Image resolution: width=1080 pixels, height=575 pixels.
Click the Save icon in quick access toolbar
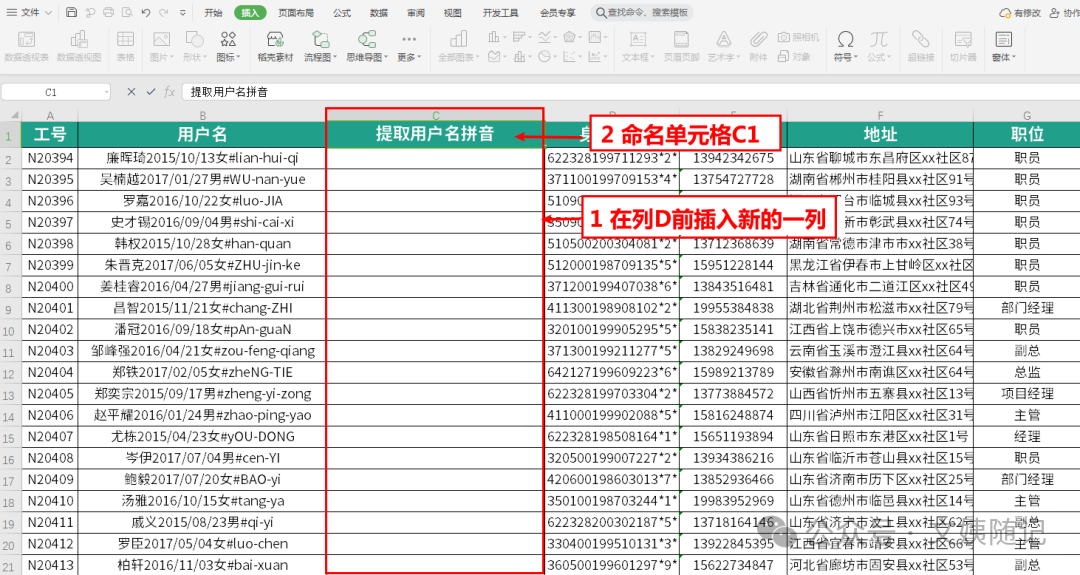pyautogui.click(x=72, y=12)
